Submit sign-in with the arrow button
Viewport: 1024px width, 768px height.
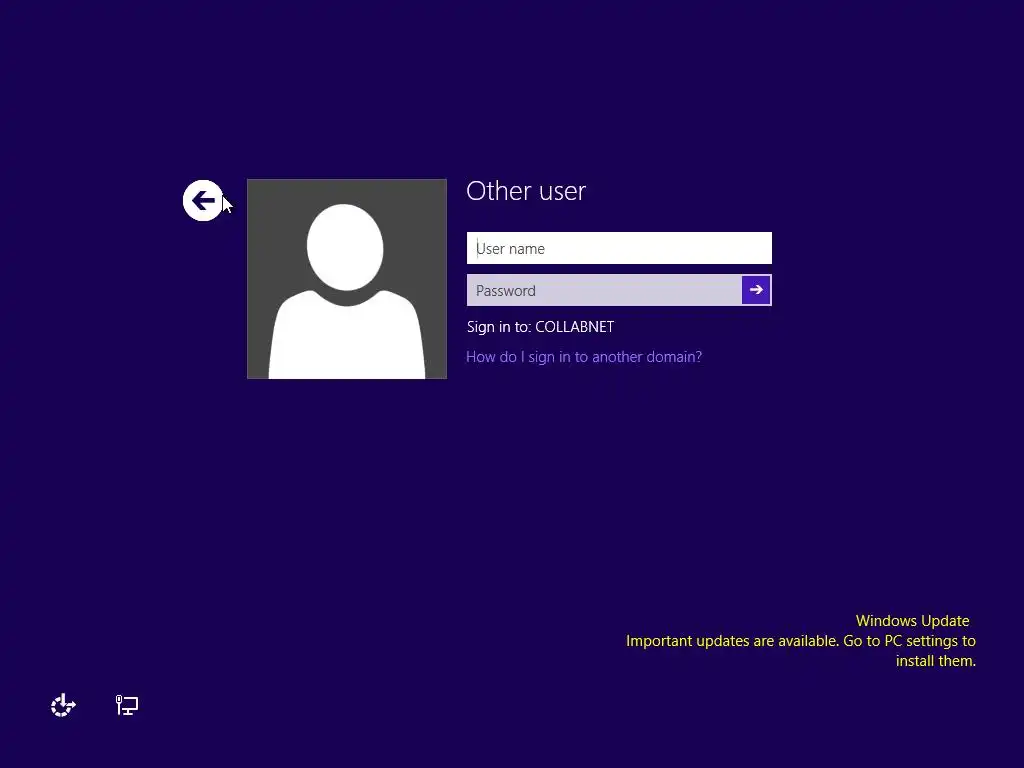[x=756, y=290]
